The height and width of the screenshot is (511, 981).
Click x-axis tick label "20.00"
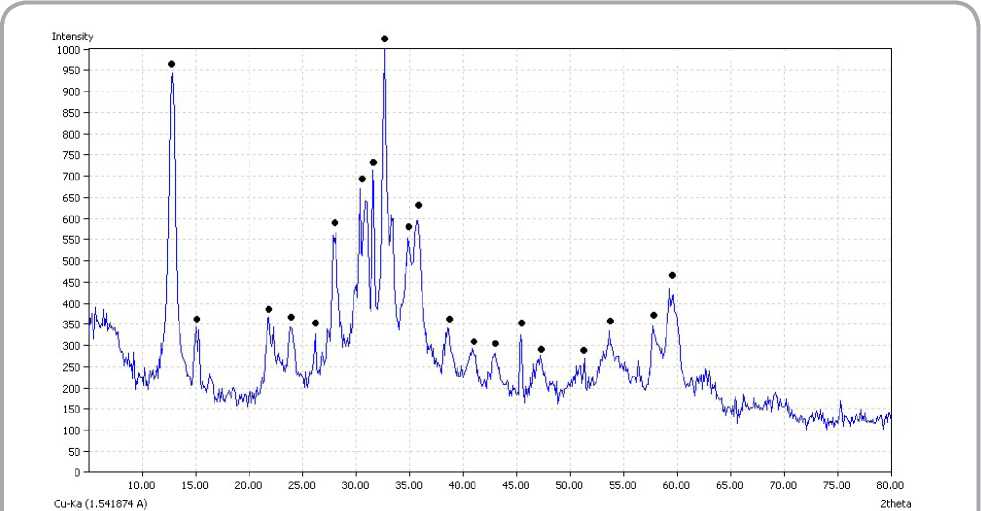coord(249,485)
